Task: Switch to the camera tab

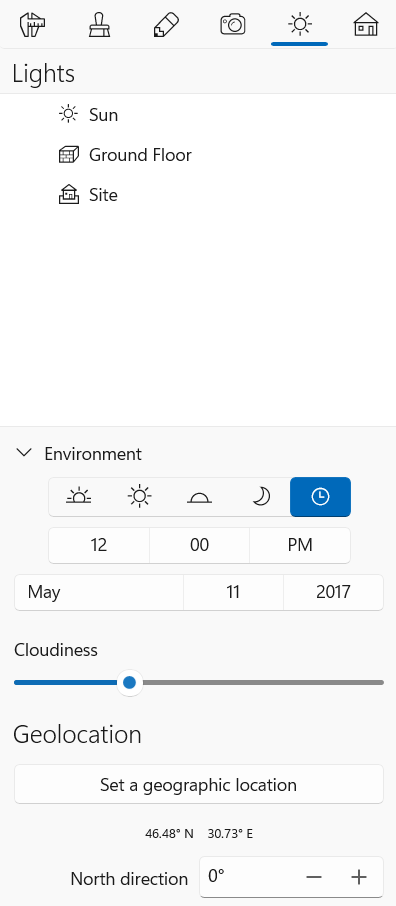Action: point(233,25)
